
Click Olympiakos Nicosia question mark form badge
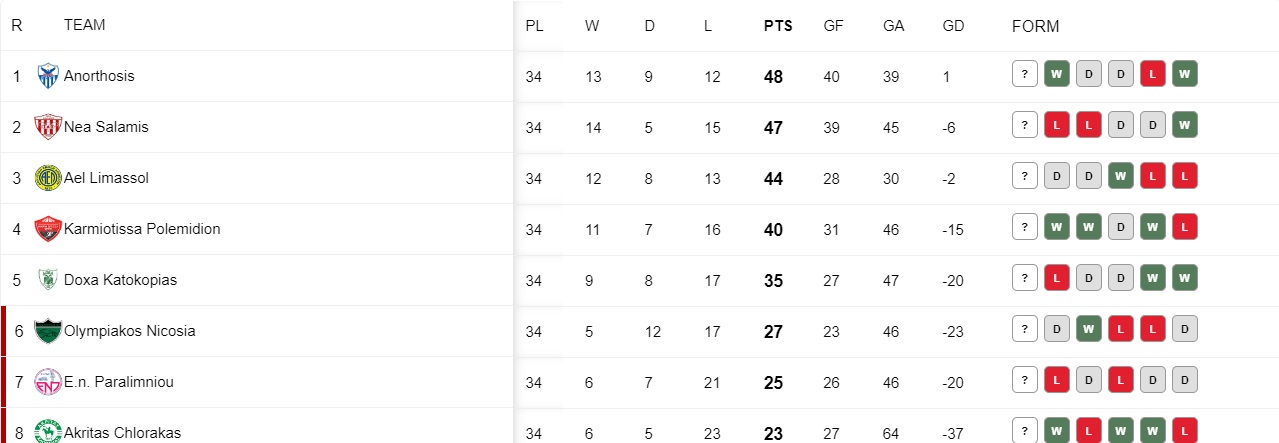click(x=1024, y=329)
